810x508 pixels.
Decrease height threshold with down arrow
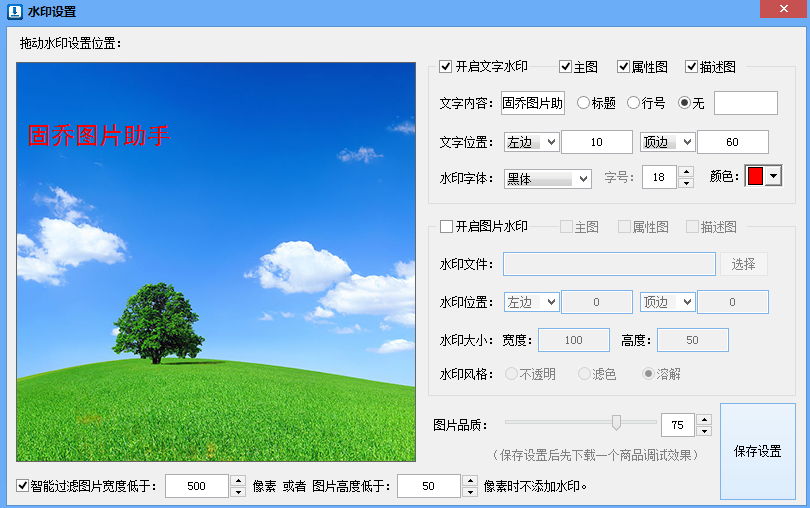click(470, 491)
